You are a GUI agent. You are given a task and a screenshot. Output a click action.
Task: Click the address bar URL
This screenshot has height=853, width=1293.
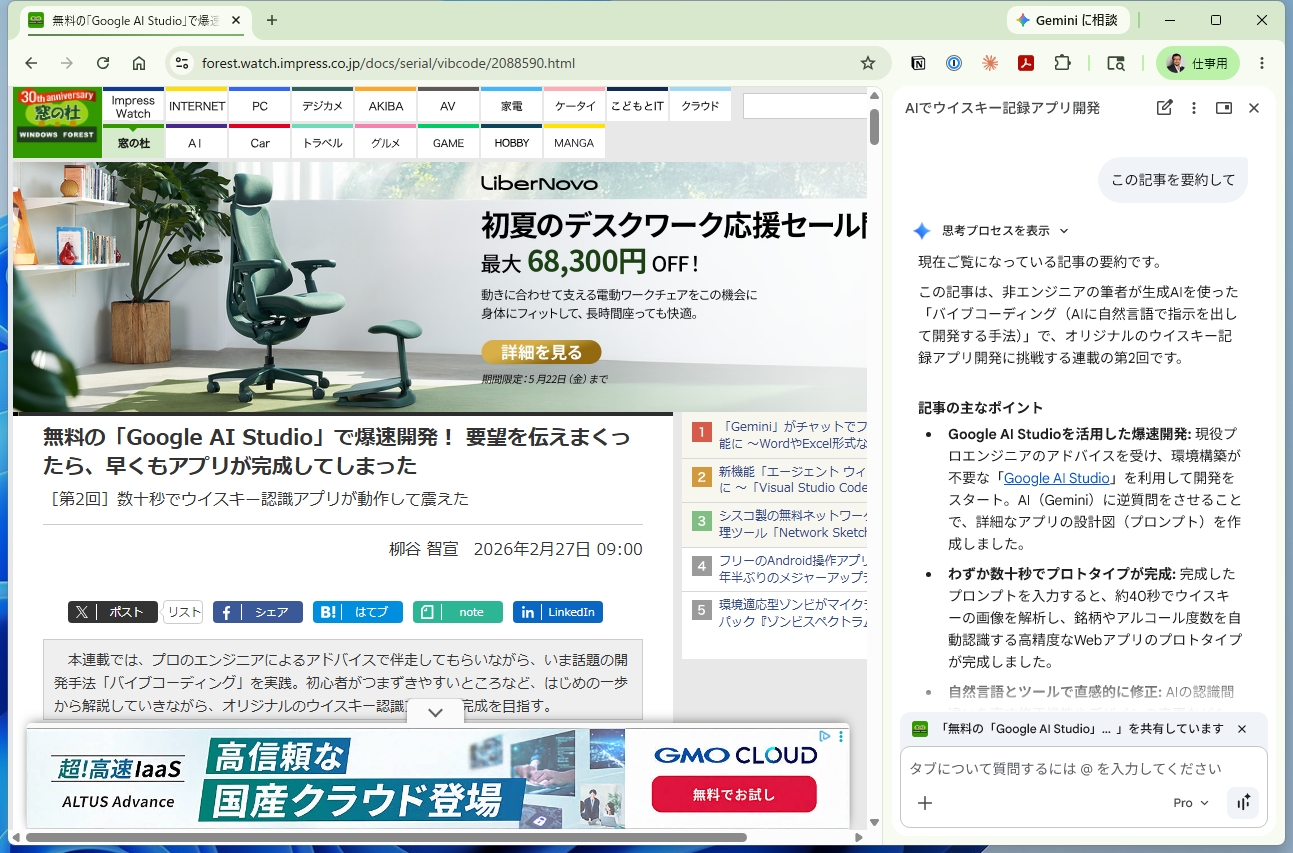[x=388, y=63]
